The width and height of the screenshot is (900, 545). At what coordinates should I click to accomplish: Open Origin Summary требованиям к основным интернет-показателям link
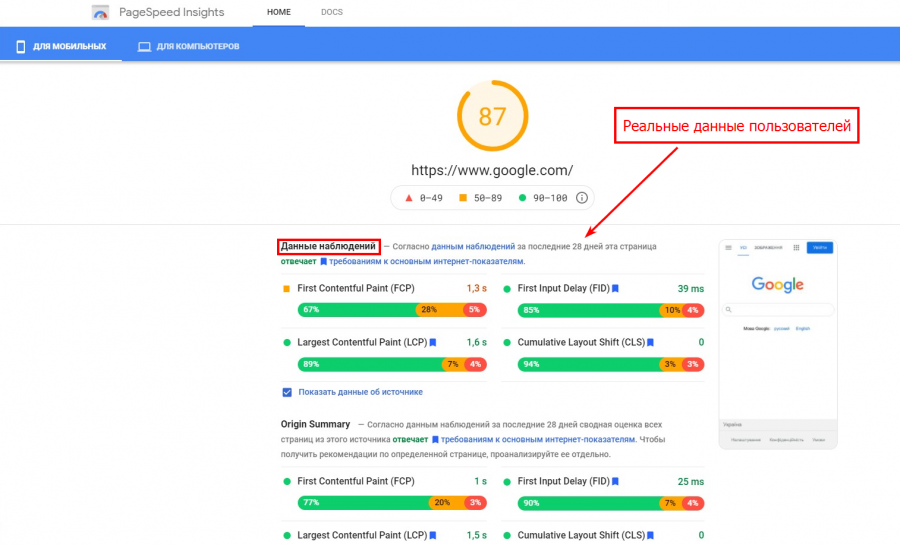point(538,439)
